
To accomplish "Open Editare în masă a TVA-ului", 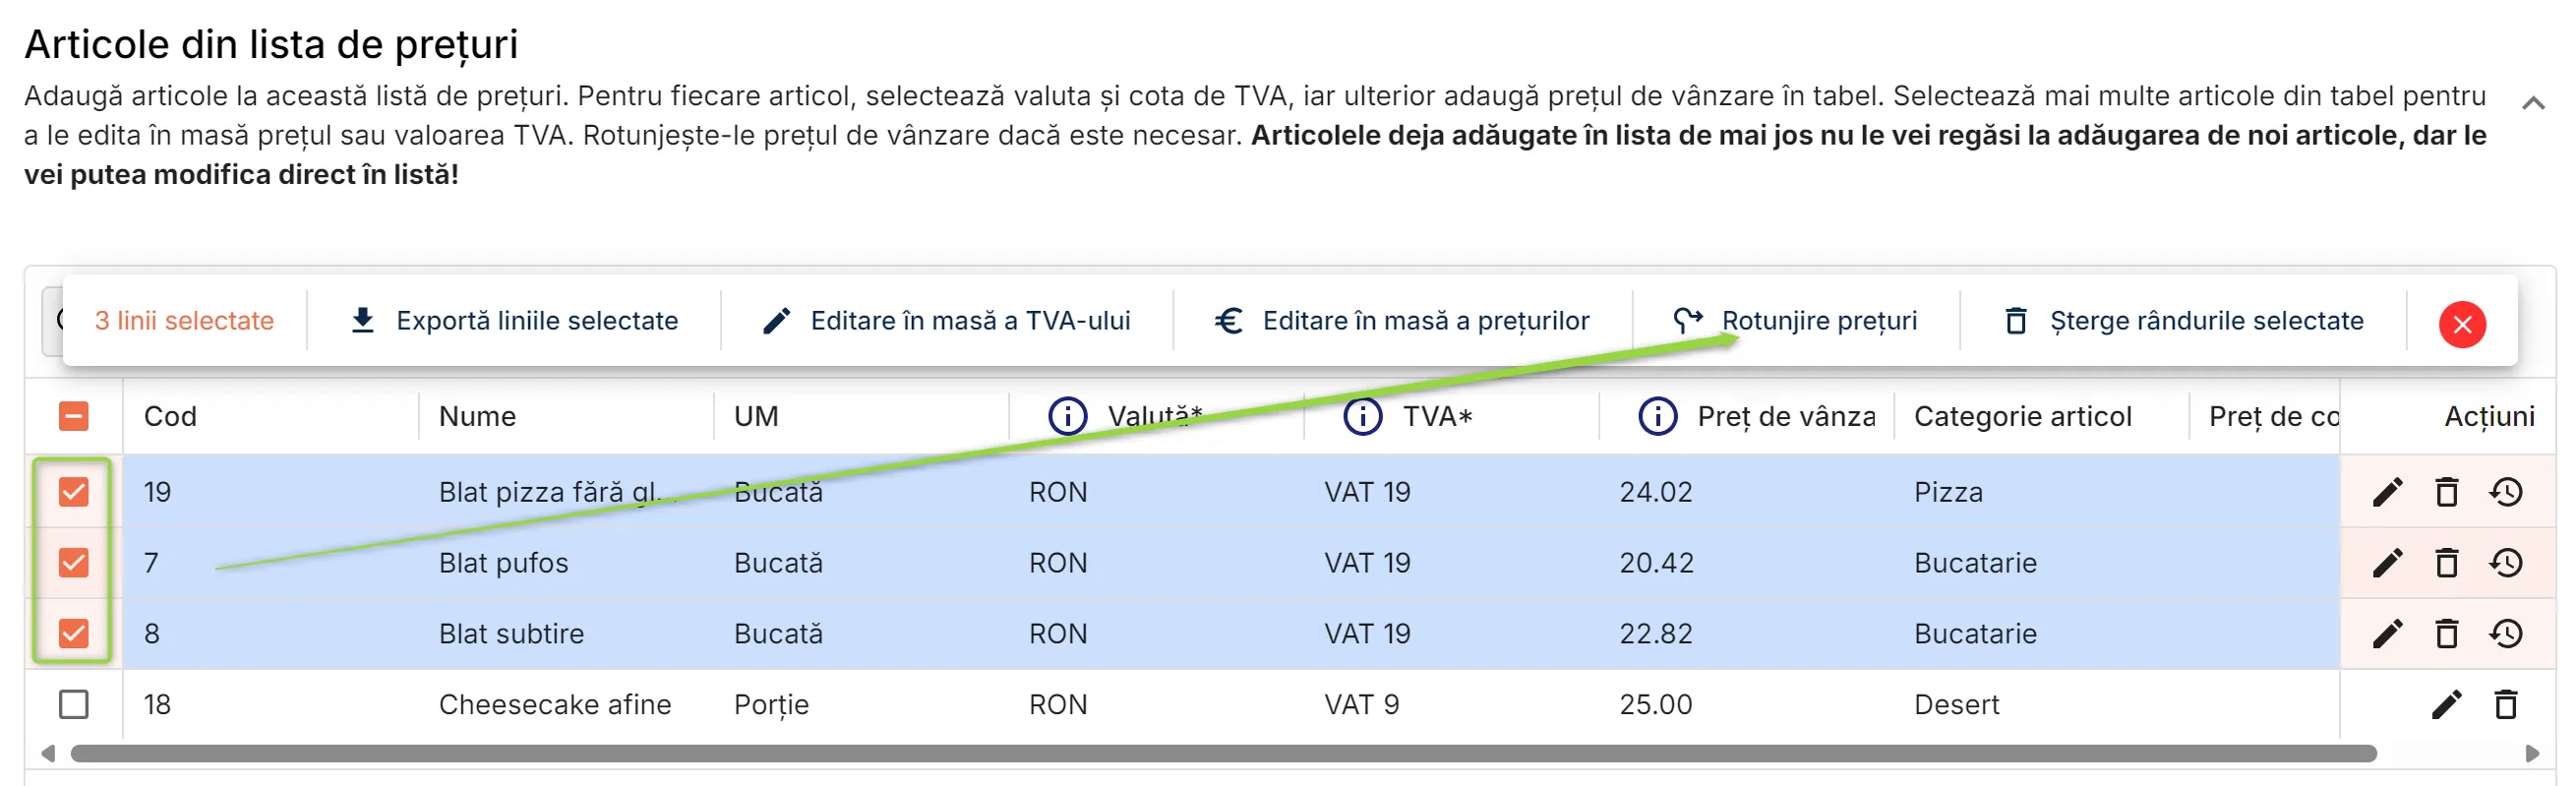I will (x=946, y=321).
